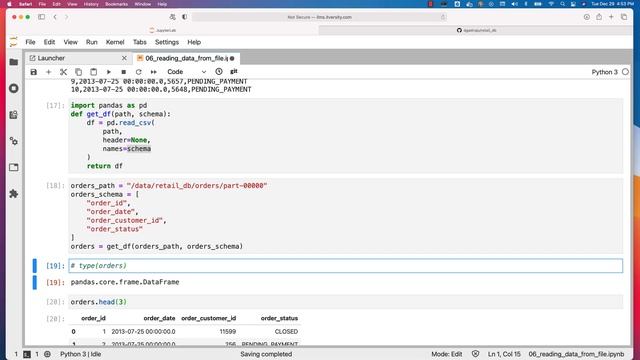Click the orders.head(3) code cell
The image size is (640, 360).
pyautogui.click(x=345, y=302)
